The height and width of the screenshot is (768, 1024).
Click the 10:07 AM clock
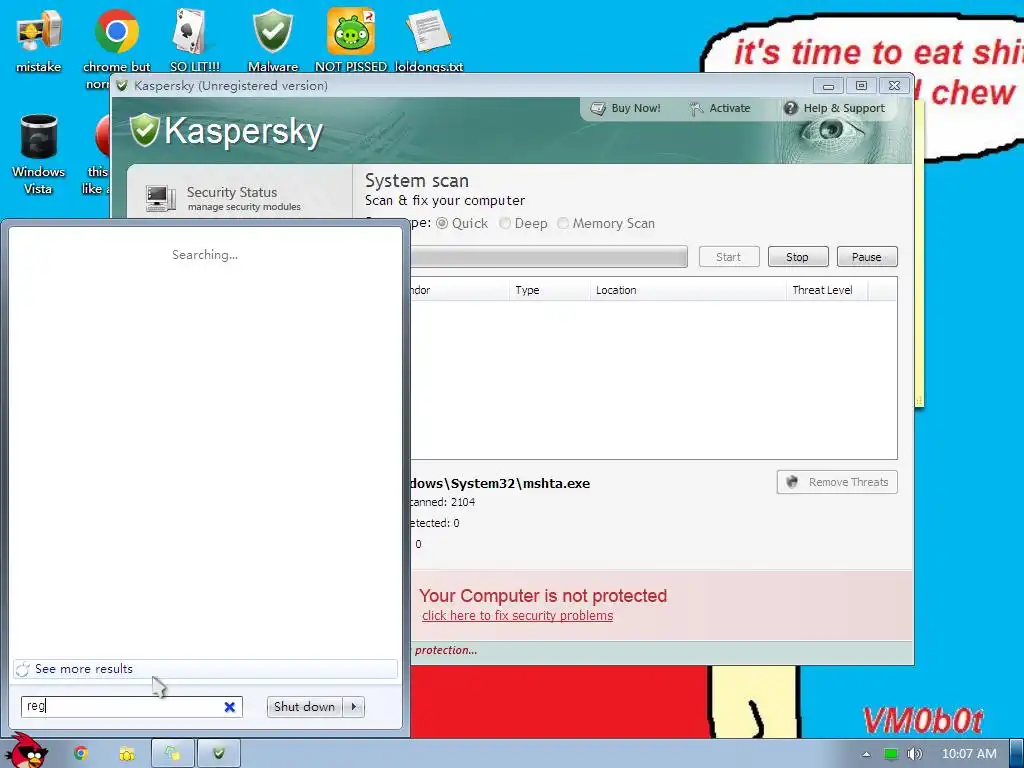click(969, 754)
